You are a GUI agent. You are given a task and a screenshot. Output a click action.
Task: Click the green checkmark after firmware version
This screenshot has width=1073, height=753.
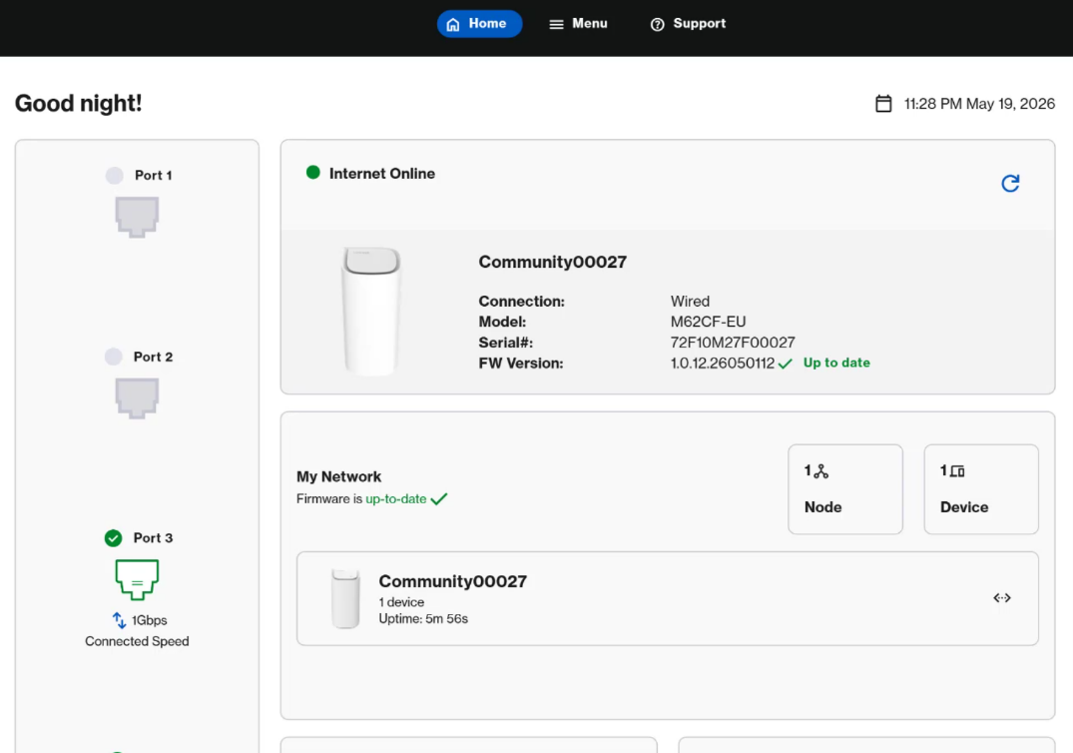(785, 363)
